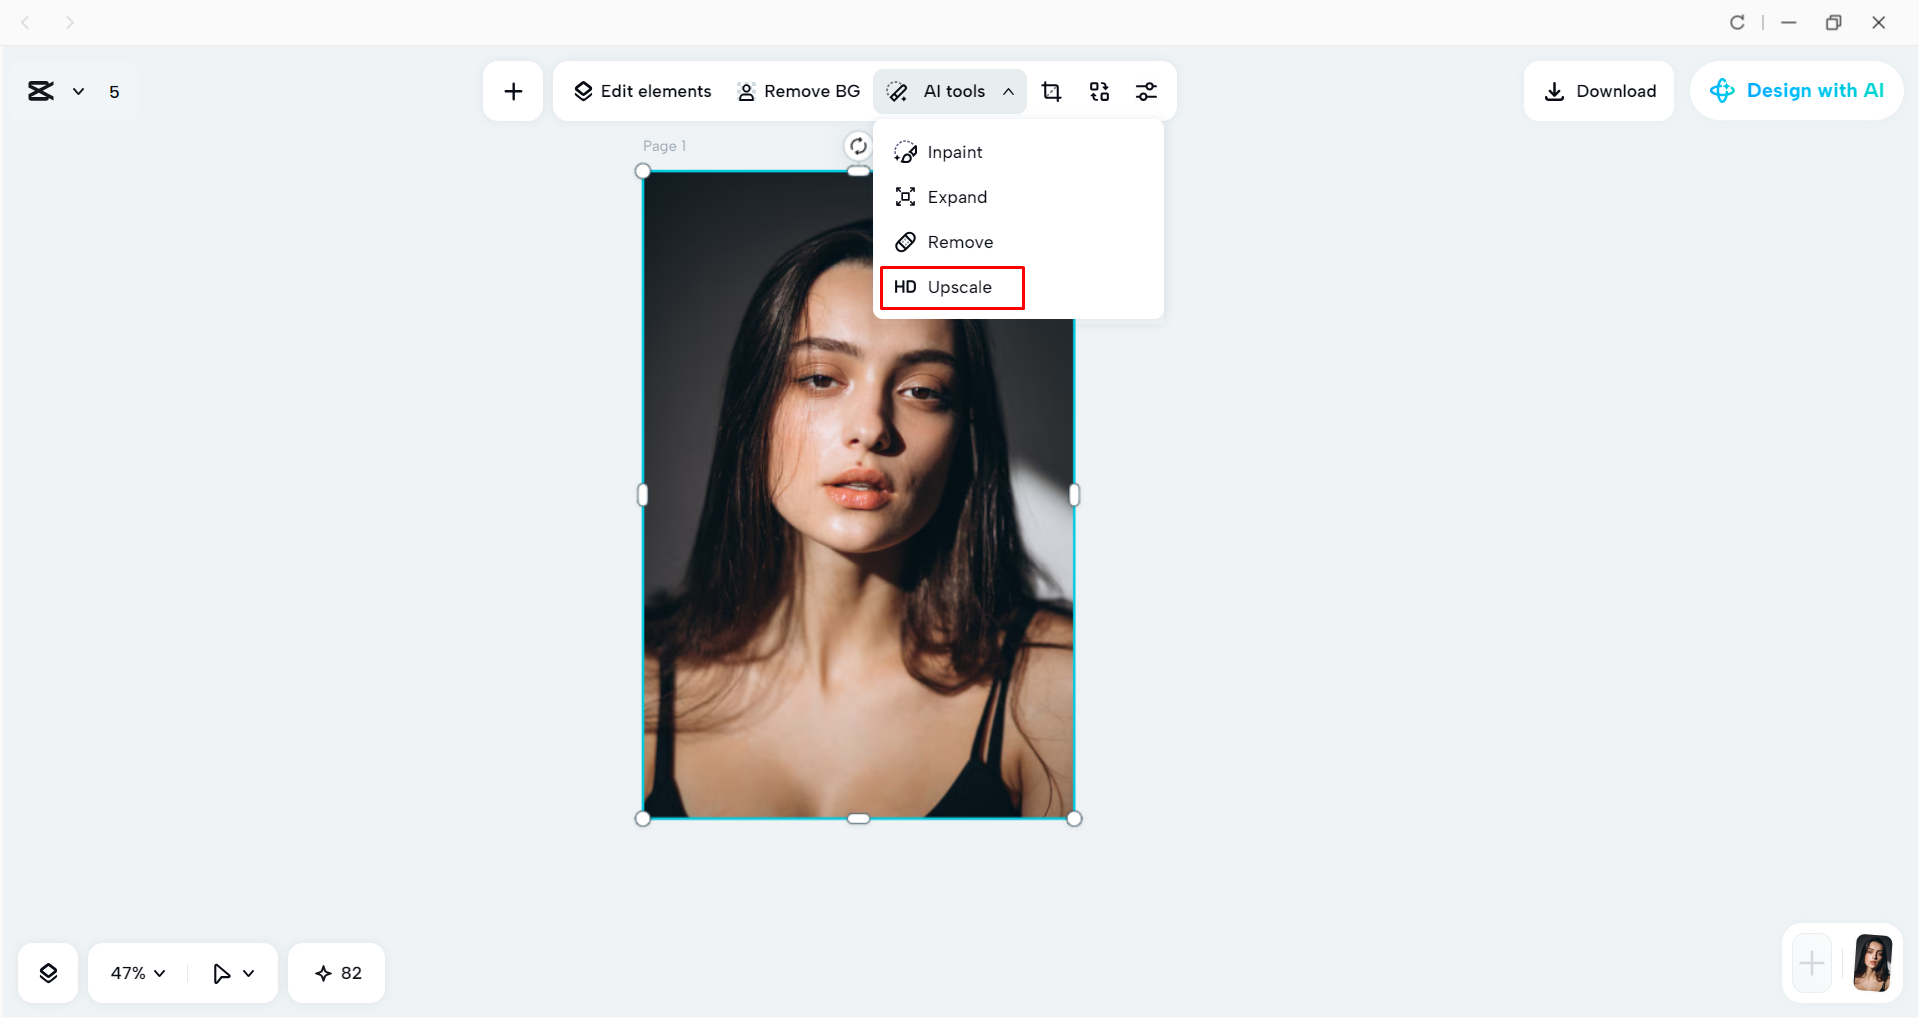Click the user avatar thumbnail bottom right
Image resolution: width=1919 pixels, height=1018 pixels.
tap(1873, 963)
